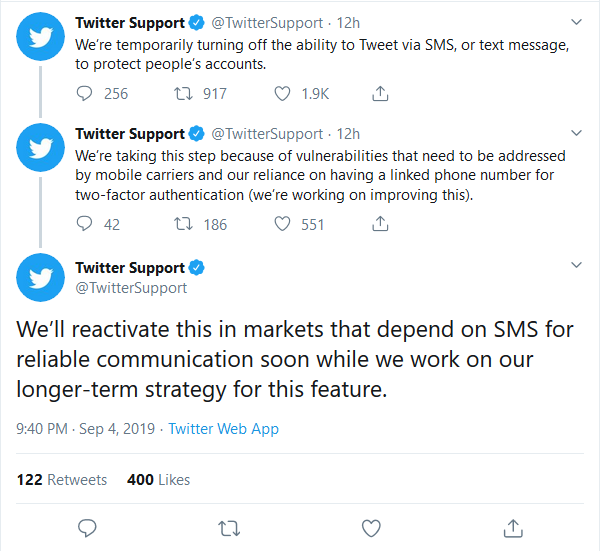
Task: Share the first tweet about SMS
Action: pyautogui.click(x=380, y=94)
